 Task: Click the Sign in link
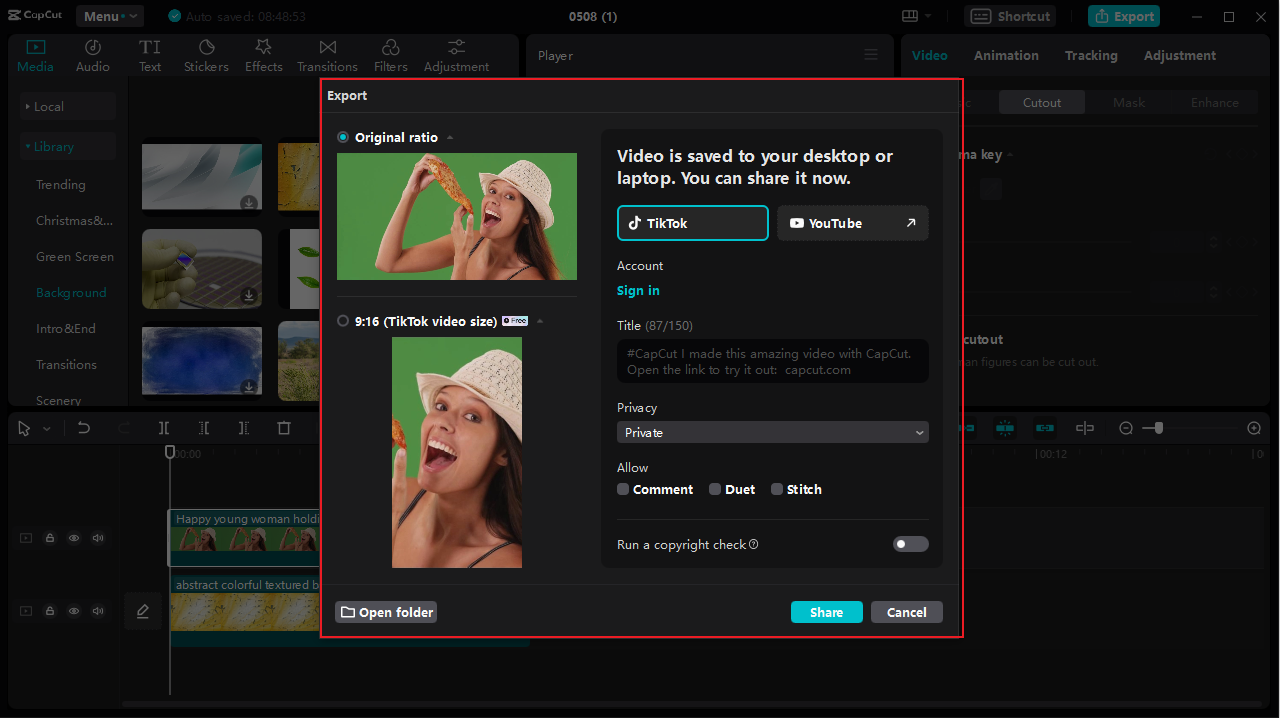638,290
